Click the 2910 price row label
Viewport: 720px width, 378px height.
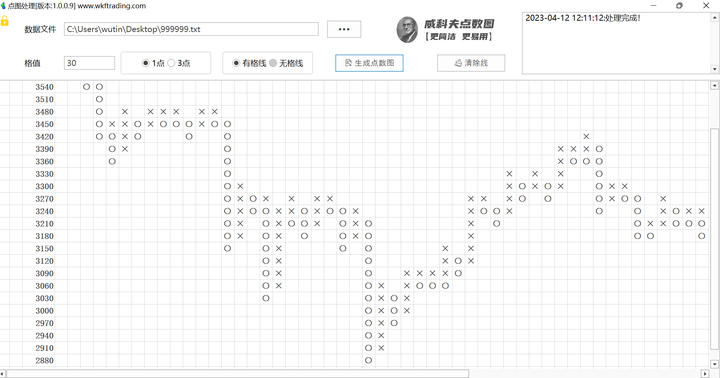pyautogui.click(x=45, y=348)
